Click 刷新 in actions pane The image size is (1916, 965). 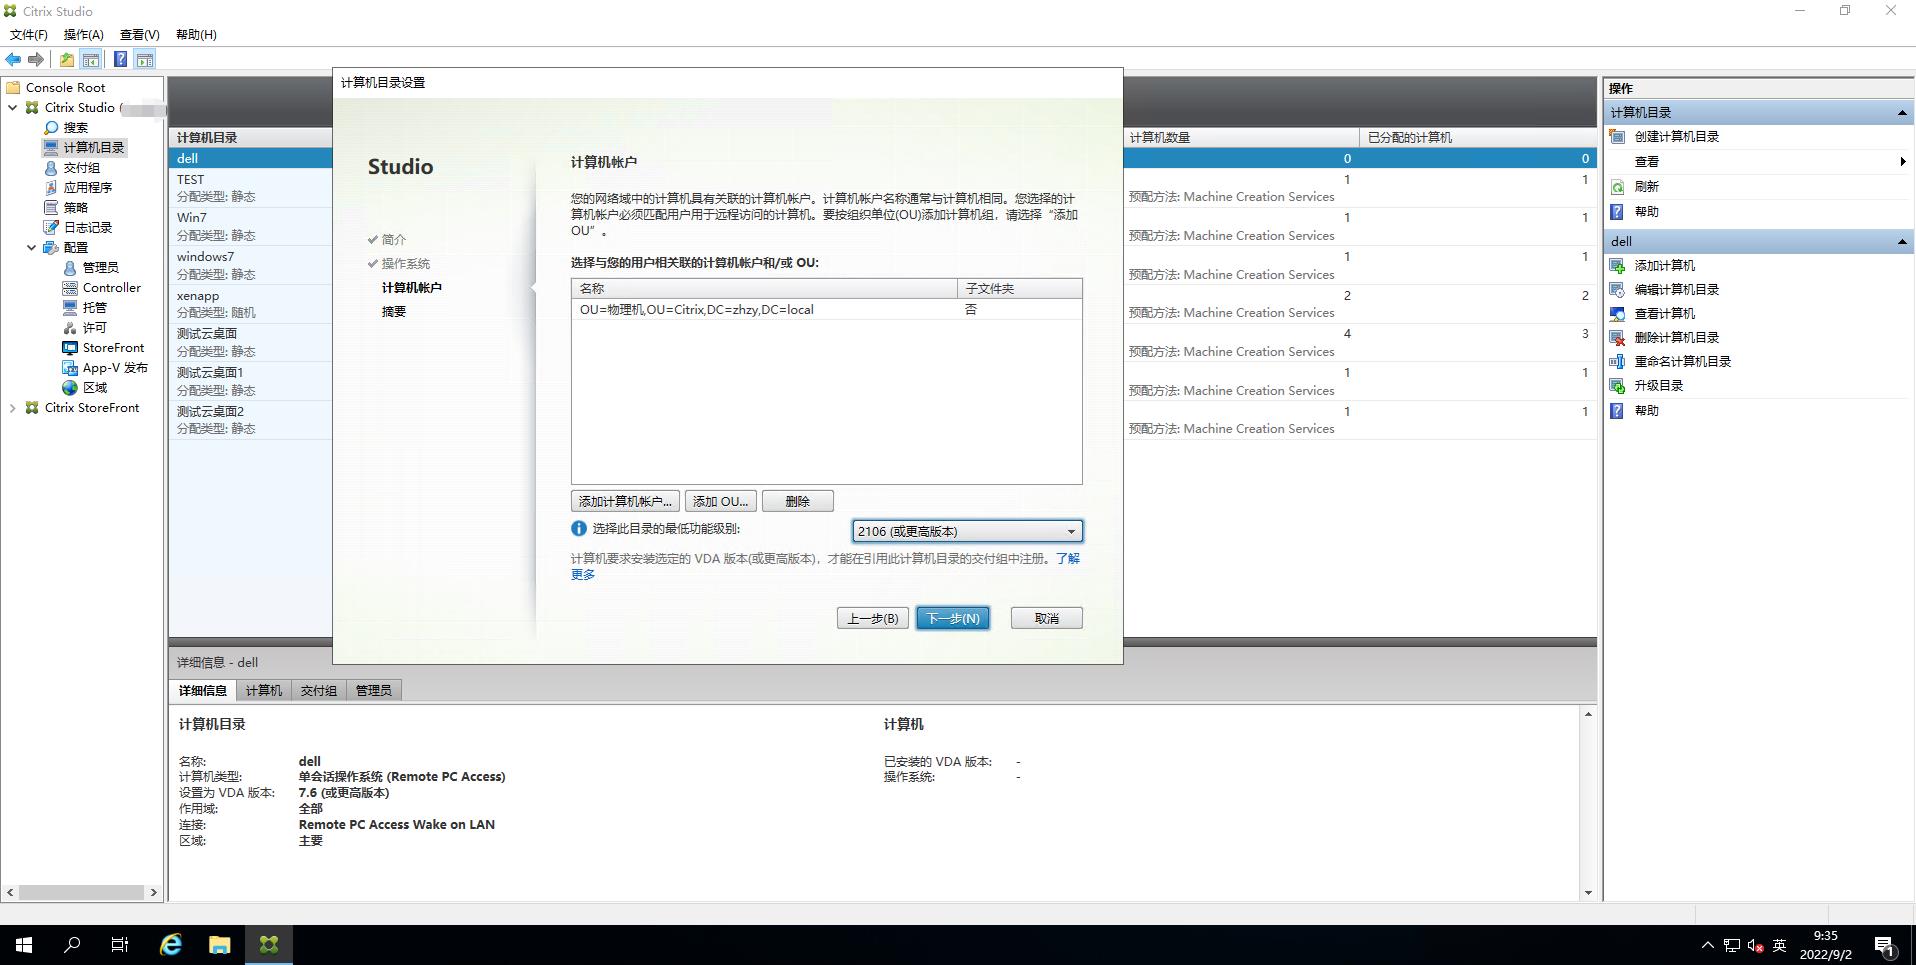[1647, 186]
